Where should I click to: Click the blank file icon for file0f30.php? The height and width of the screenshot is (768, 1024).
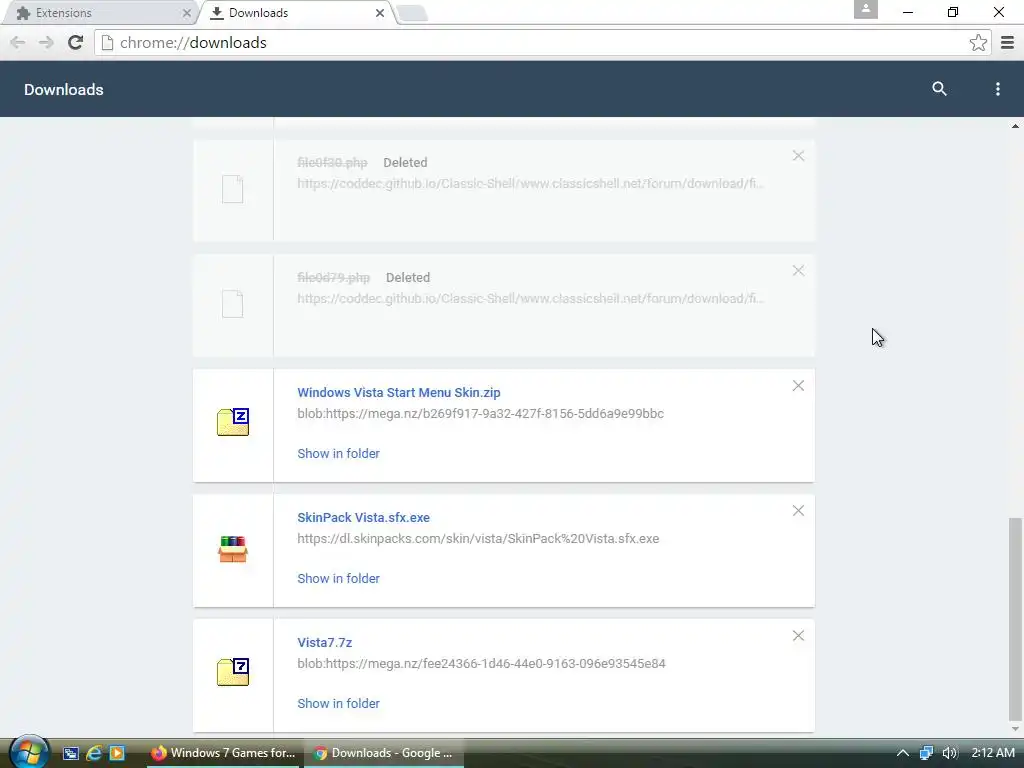pyautogui.click(x=232, y=189)
